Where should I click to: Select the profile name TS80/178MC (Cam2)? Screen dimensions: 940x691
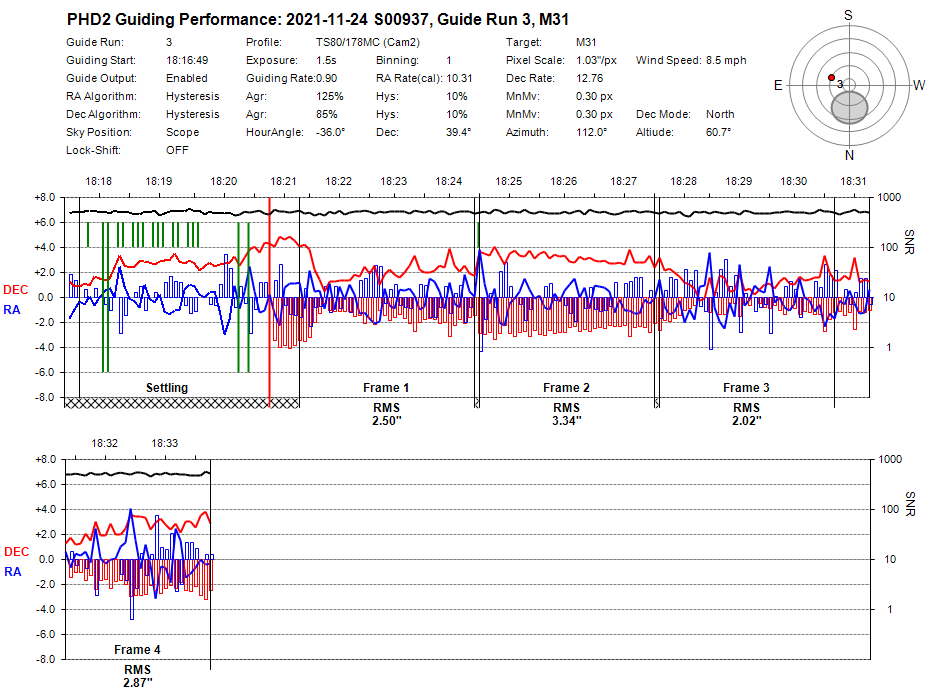point(367,43)
